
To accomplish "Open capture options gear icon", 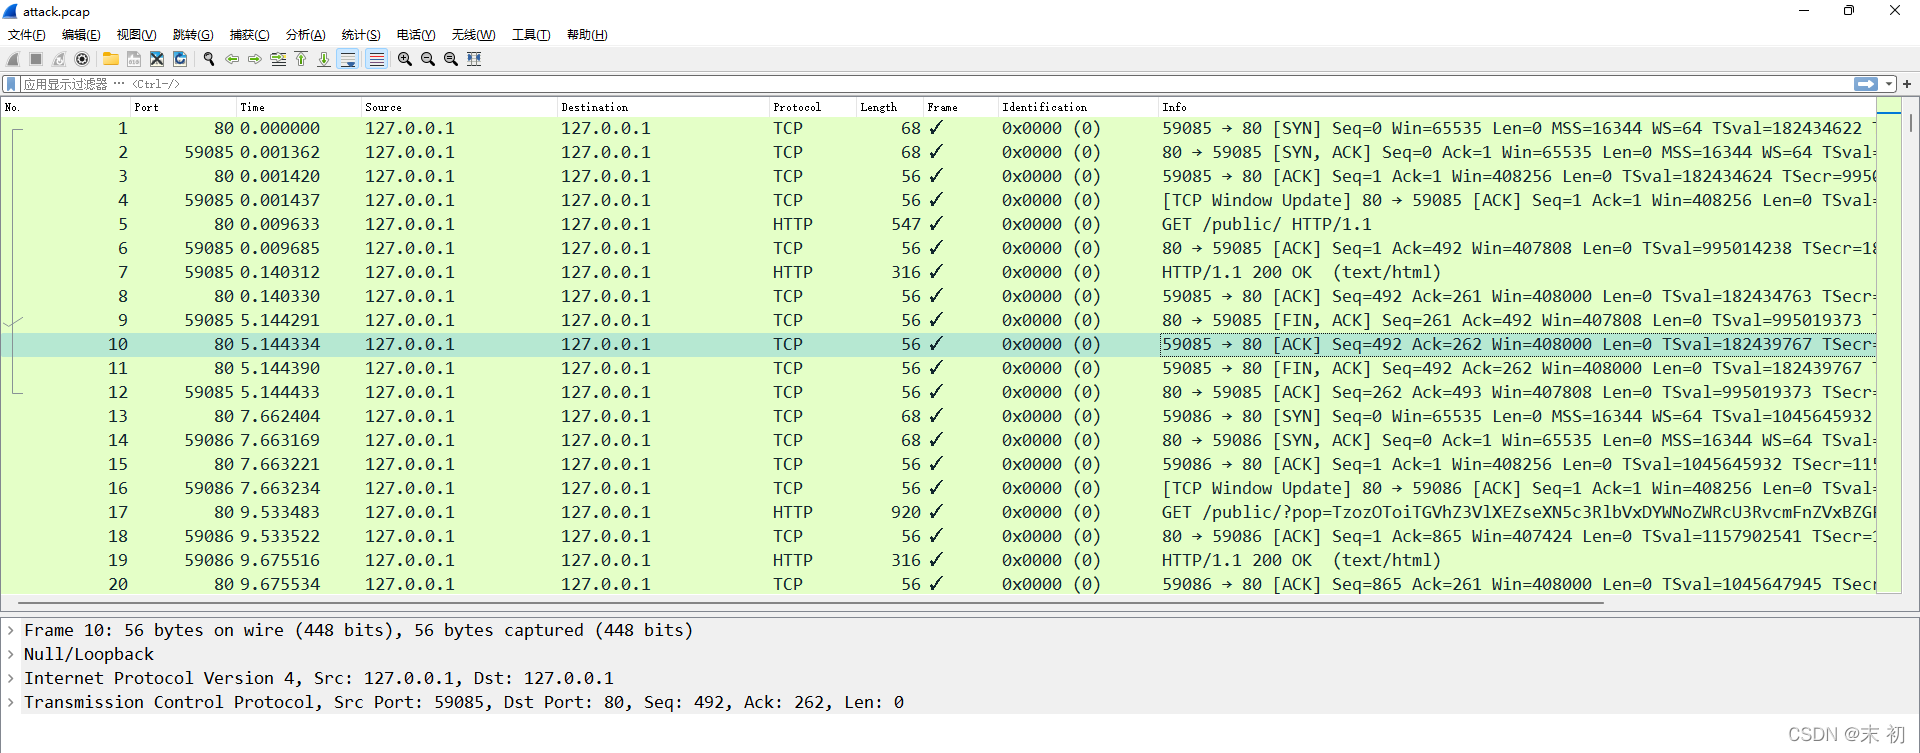I will pos(82,59).
